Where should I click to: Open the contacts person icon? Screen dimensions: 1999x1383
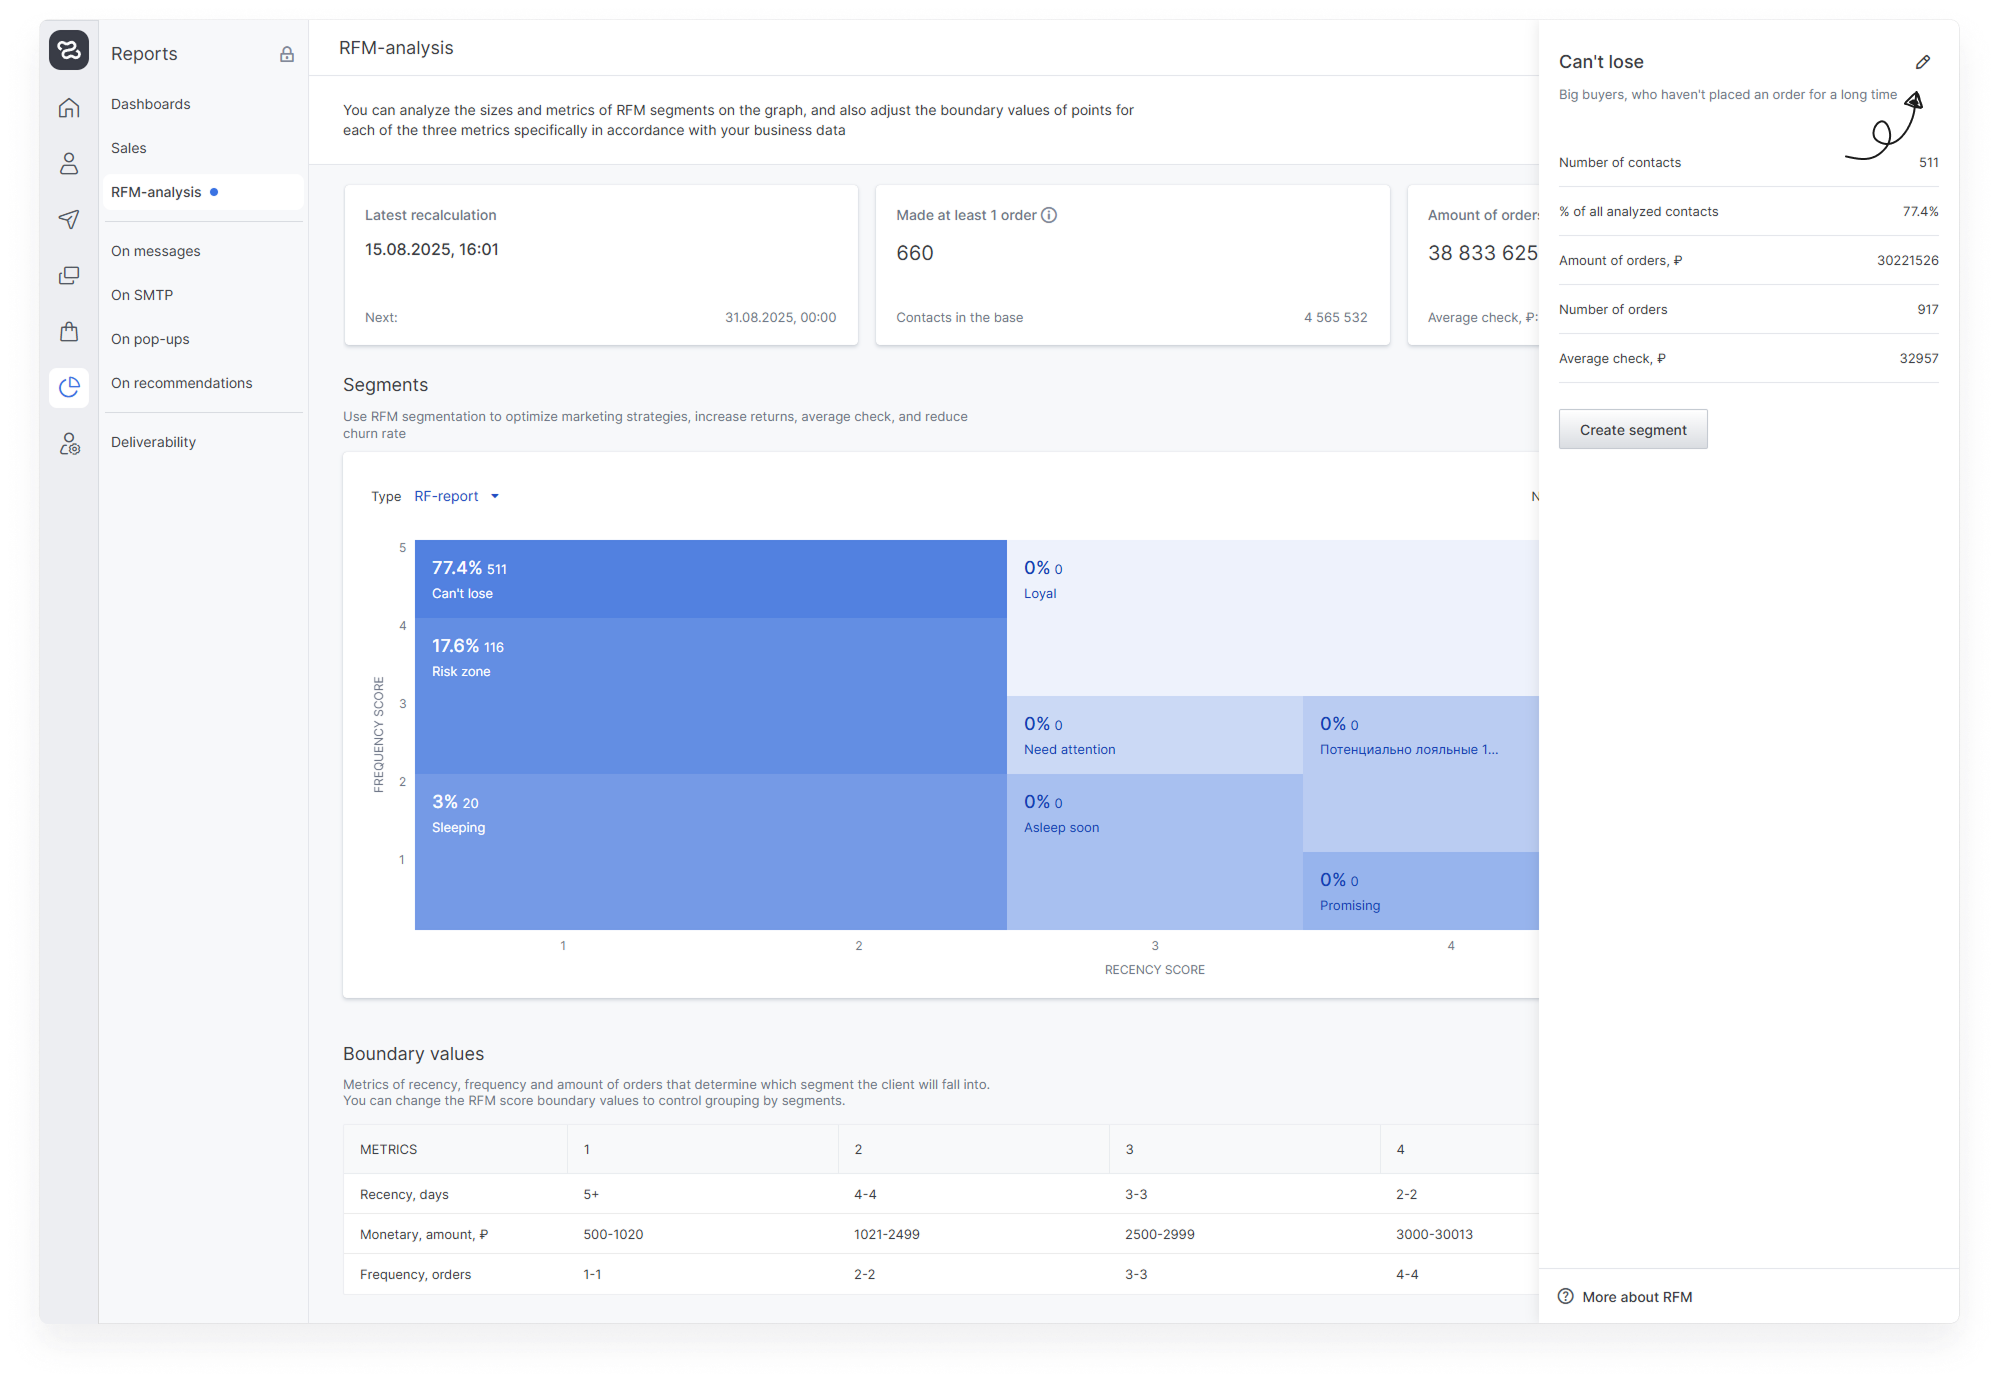pyautogui.click(x=69, y=164)
